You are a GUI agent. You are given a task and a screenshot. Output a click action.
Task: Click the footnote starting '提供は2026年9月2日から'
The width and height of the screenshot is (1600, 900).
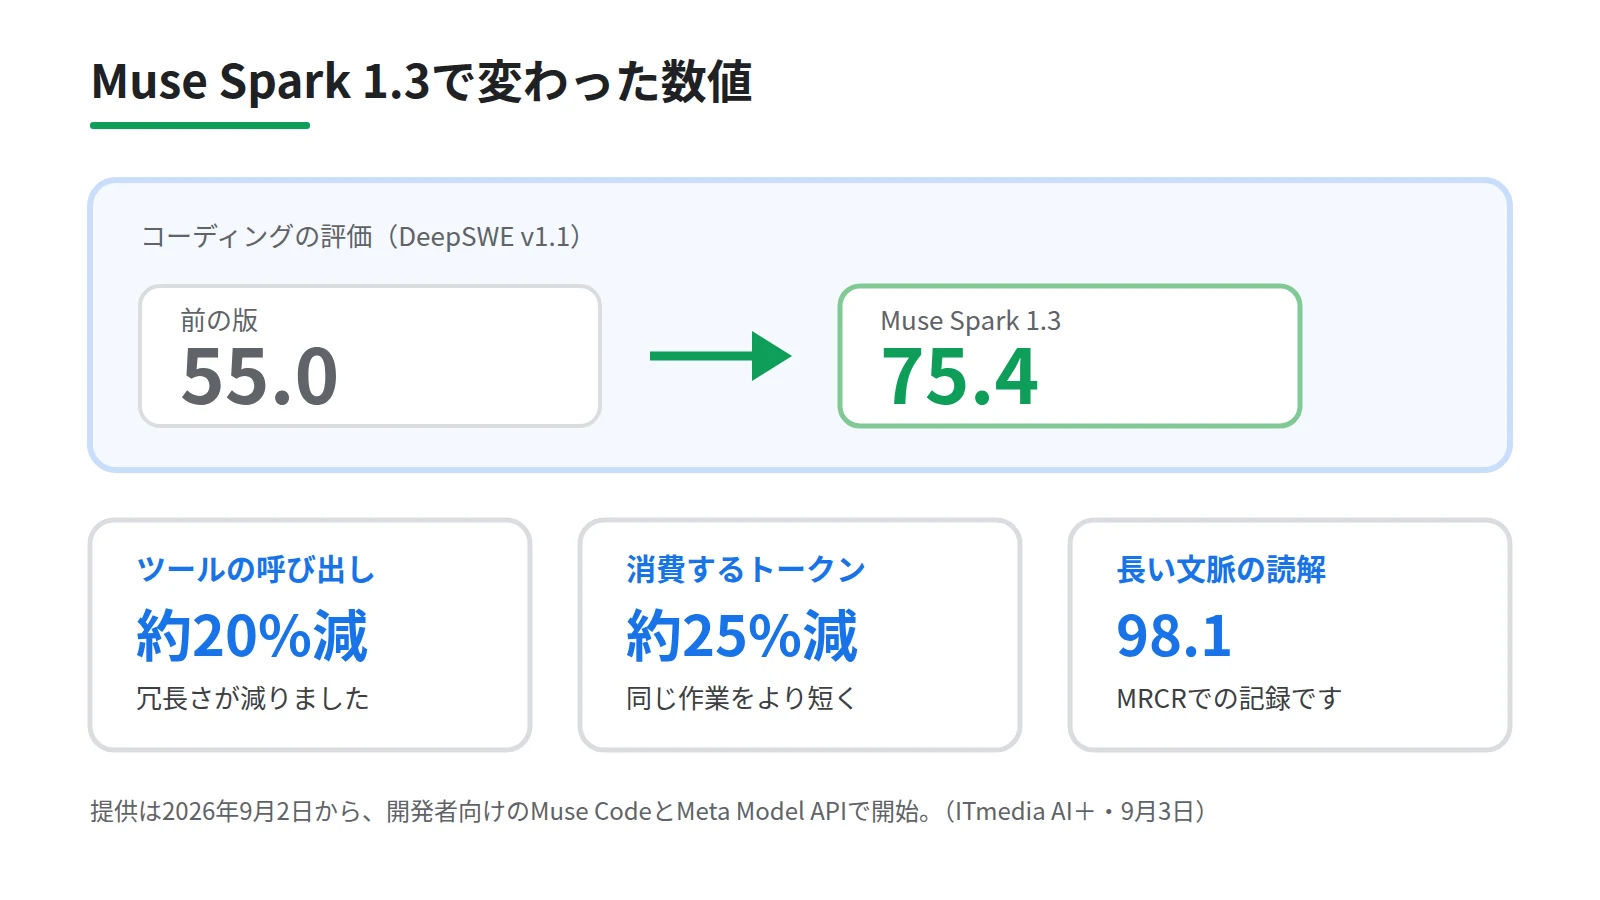pos(648,811)
